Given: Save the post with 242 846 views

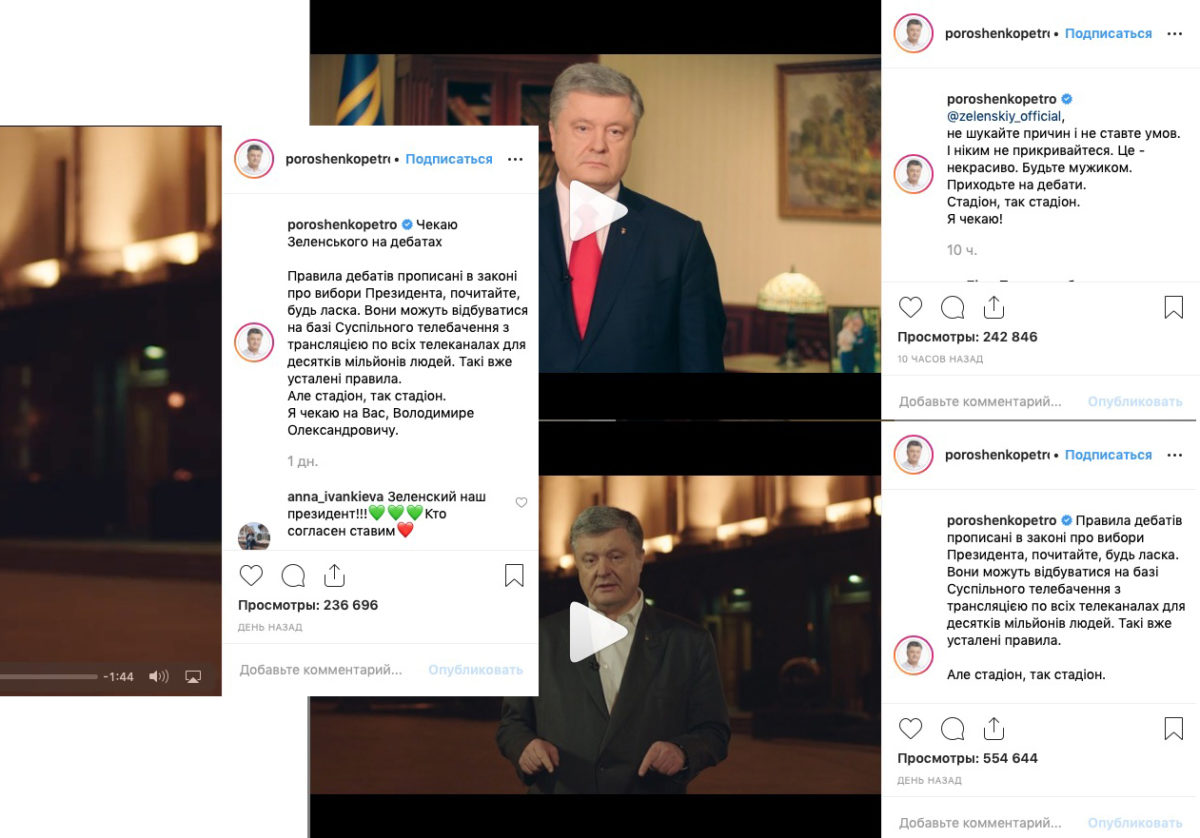Looking at the screenshot, I should [x=1174, y=307].
